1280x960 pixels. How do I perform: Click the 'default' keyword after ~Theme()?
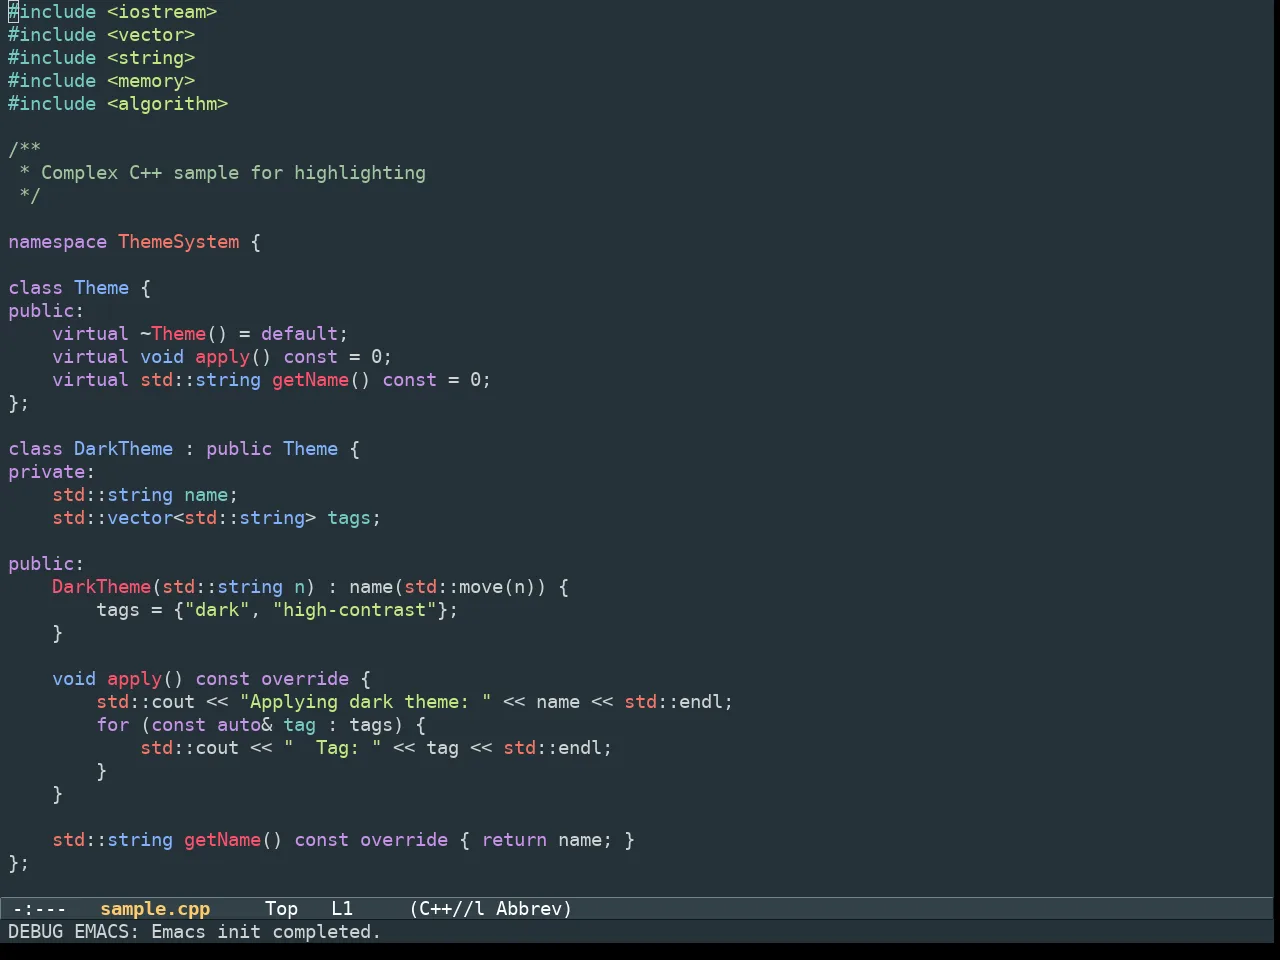300,334
